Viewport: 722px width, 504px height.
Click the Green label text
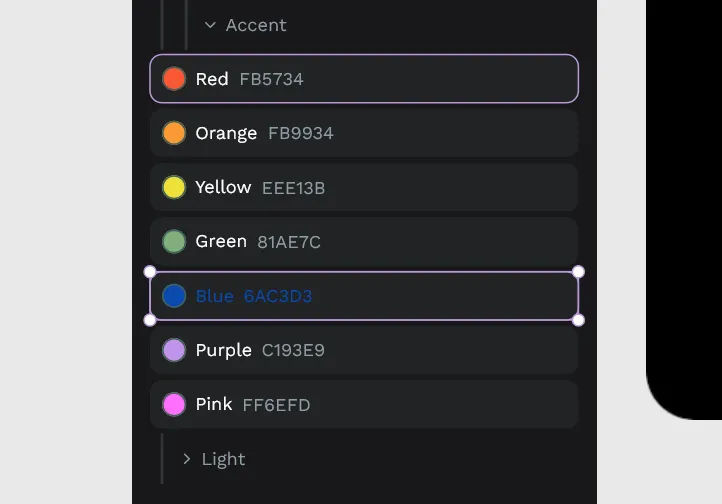[221, 241]
